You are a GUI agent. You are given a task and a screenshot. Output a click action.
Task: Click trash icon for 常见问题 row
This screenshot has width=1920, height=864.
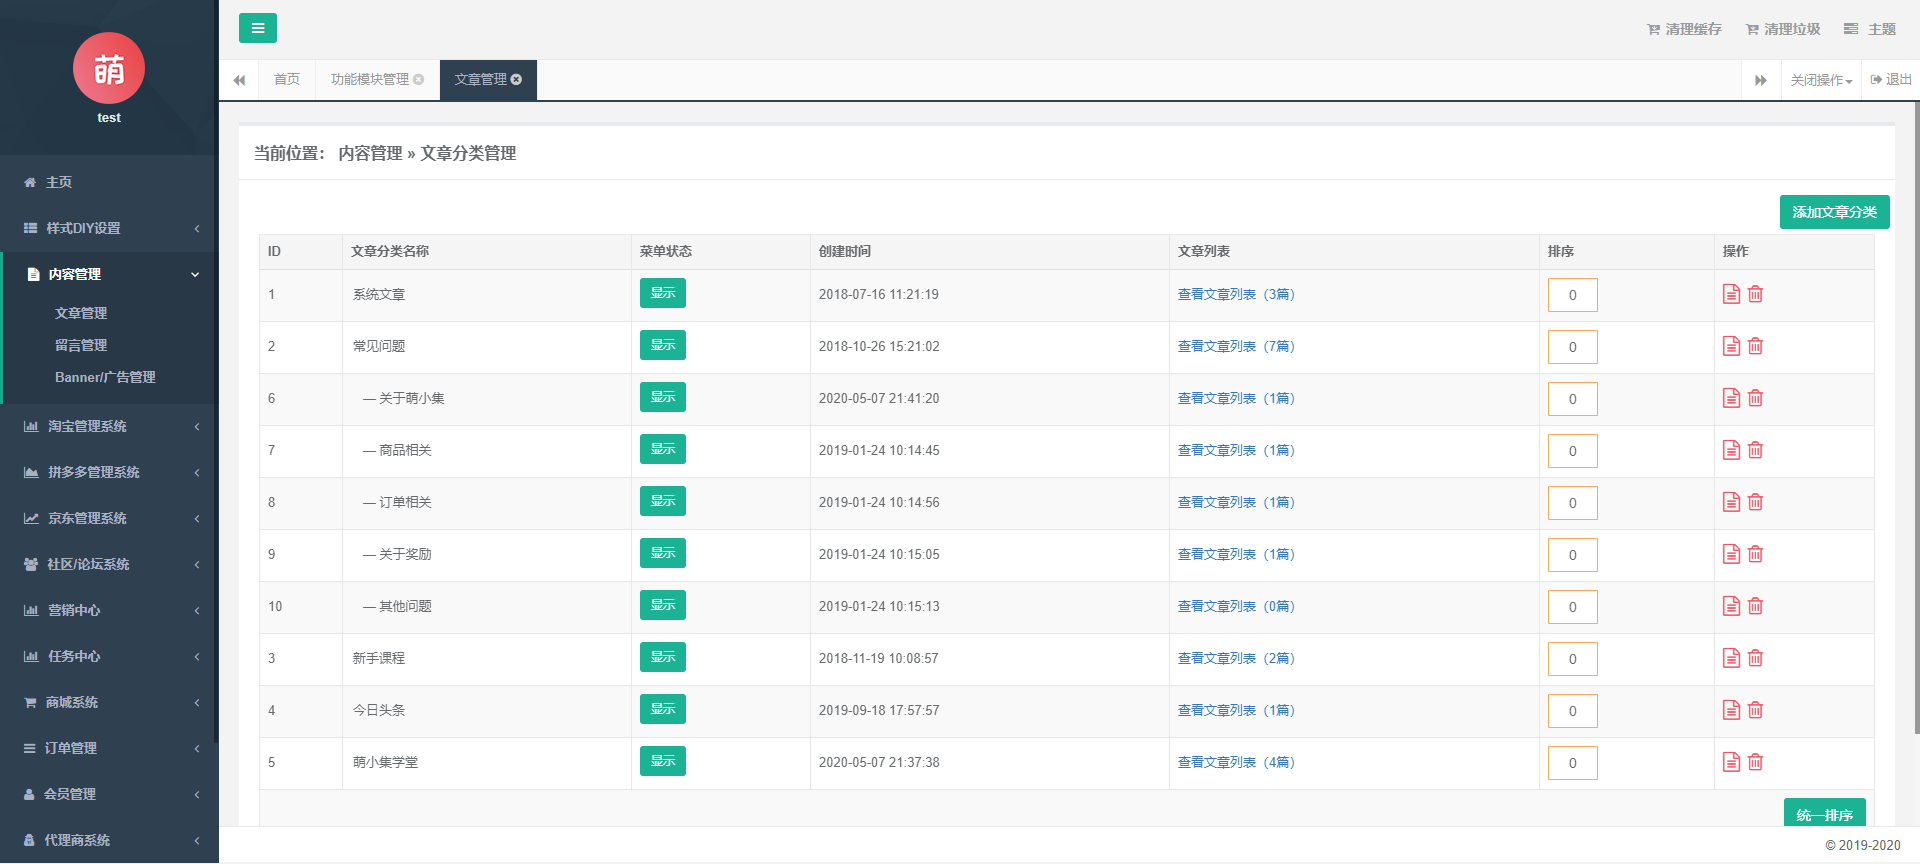(1755, 346)
